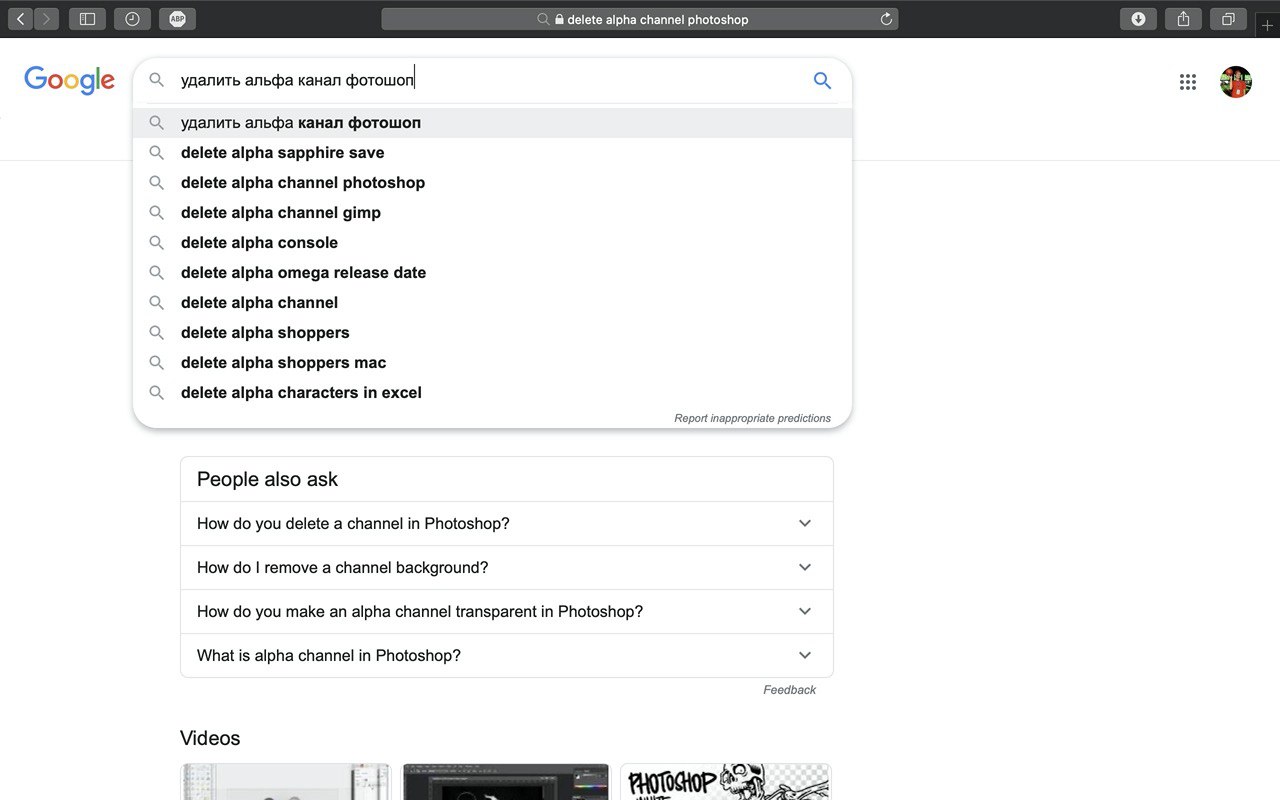Click chevron for 'What is alpha channel' question

click(805, 655)
